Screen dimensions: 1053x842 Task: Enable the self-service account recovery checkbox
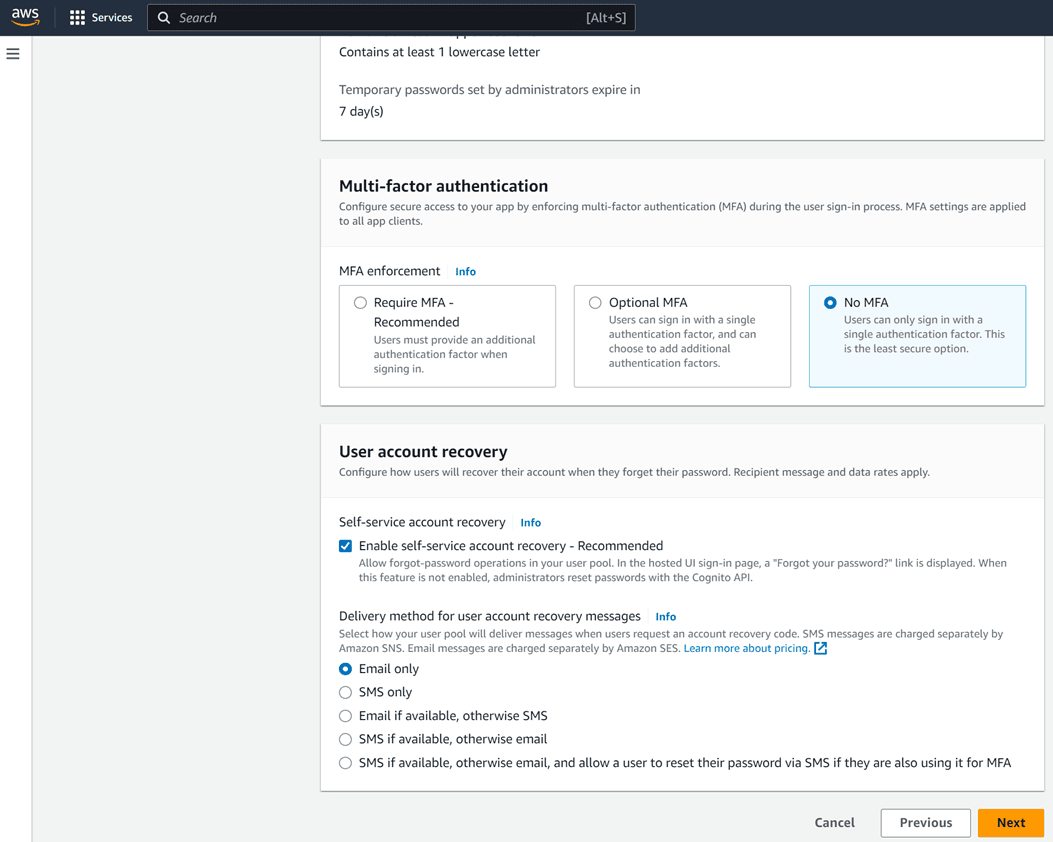[345, 546]
